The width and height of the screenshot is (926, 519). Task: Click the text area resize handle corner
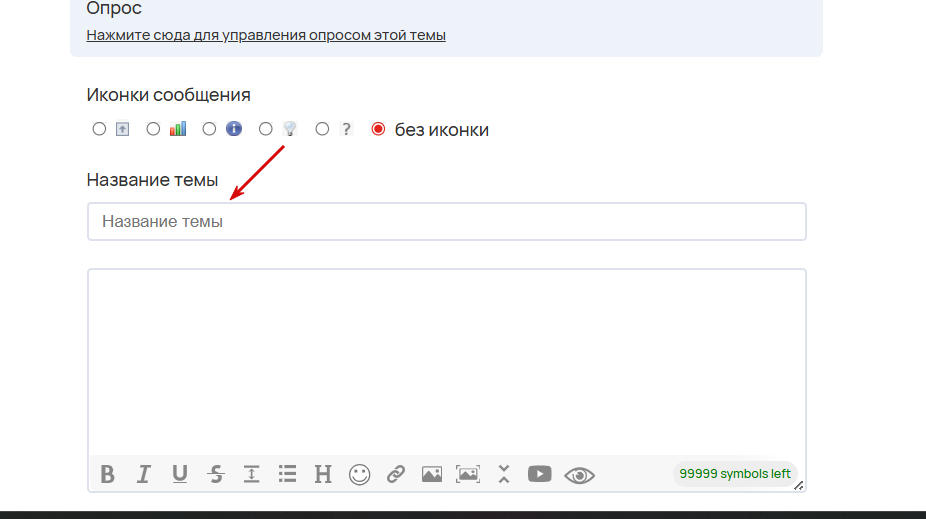coord(798,485)
